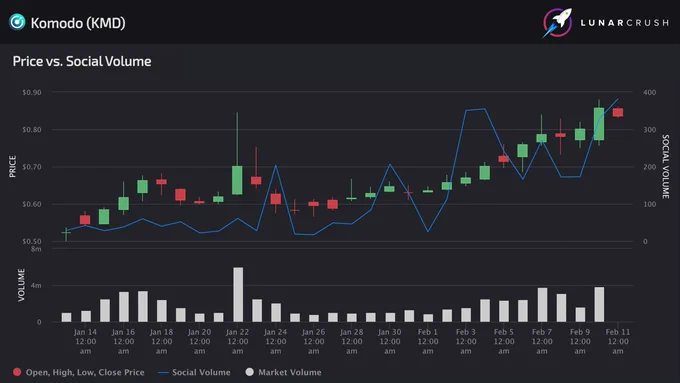The height and width of the screenshot is (383, 680).
Task: Click the grey Market Volume legend dot
Action: pyautogui.click(x=249, y=372)
